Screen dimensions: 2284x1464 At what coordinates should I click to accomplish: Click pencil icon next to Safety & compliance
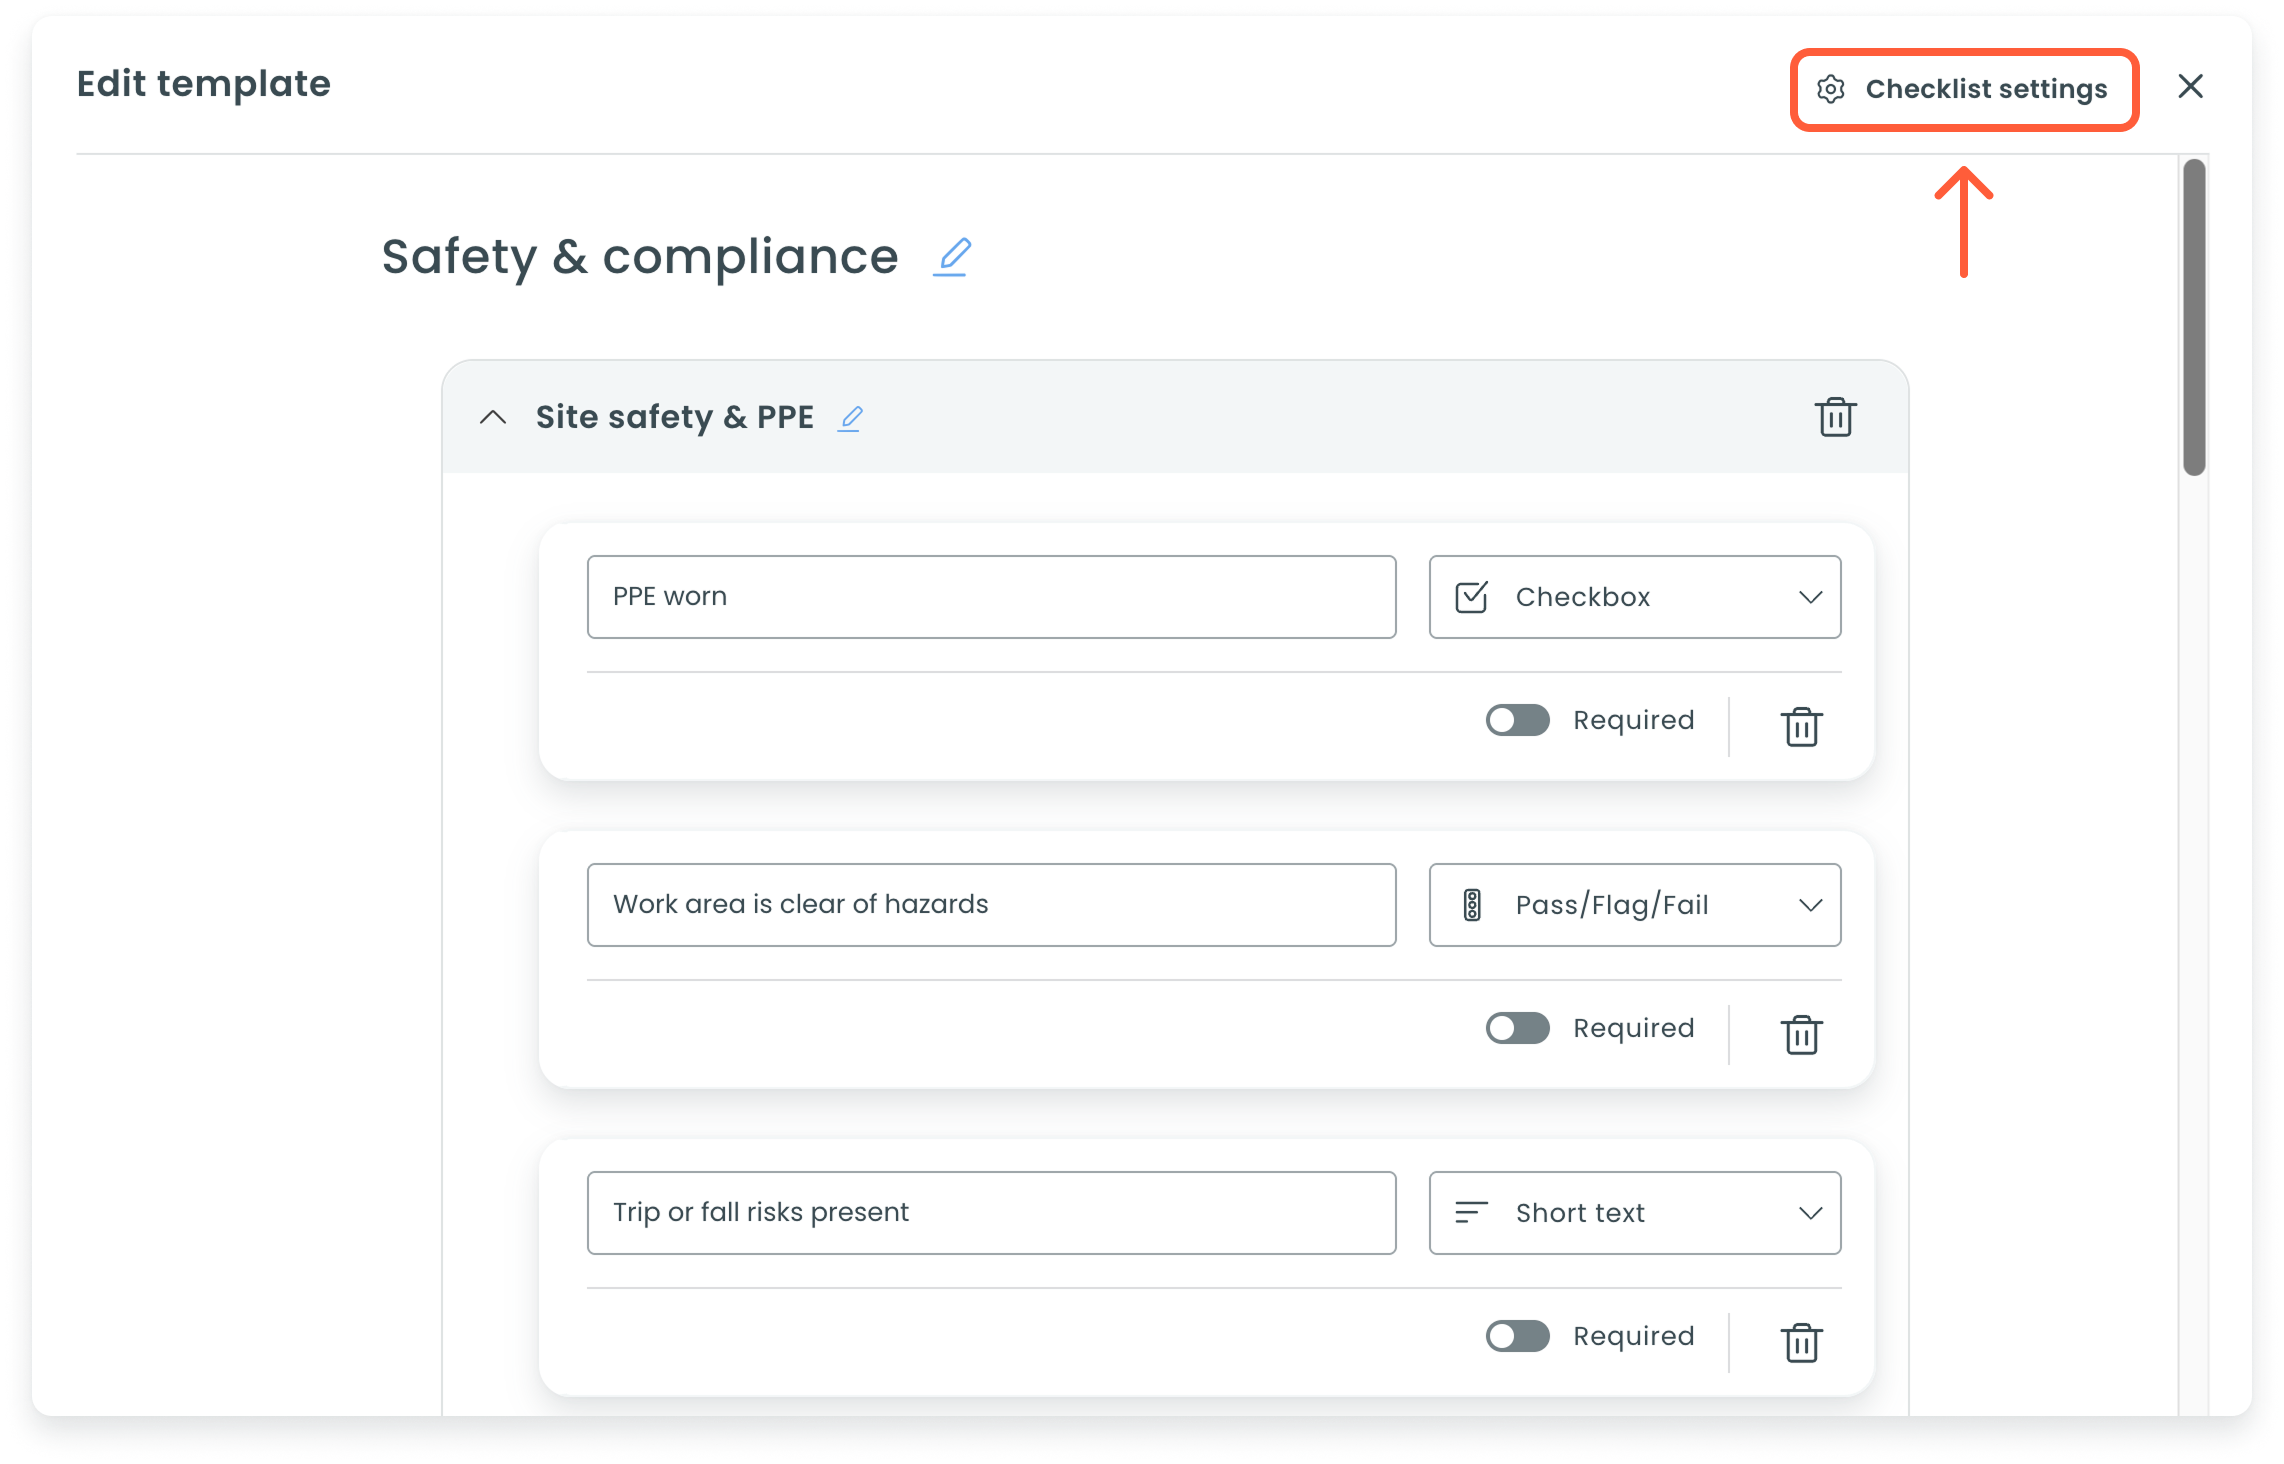952,257
